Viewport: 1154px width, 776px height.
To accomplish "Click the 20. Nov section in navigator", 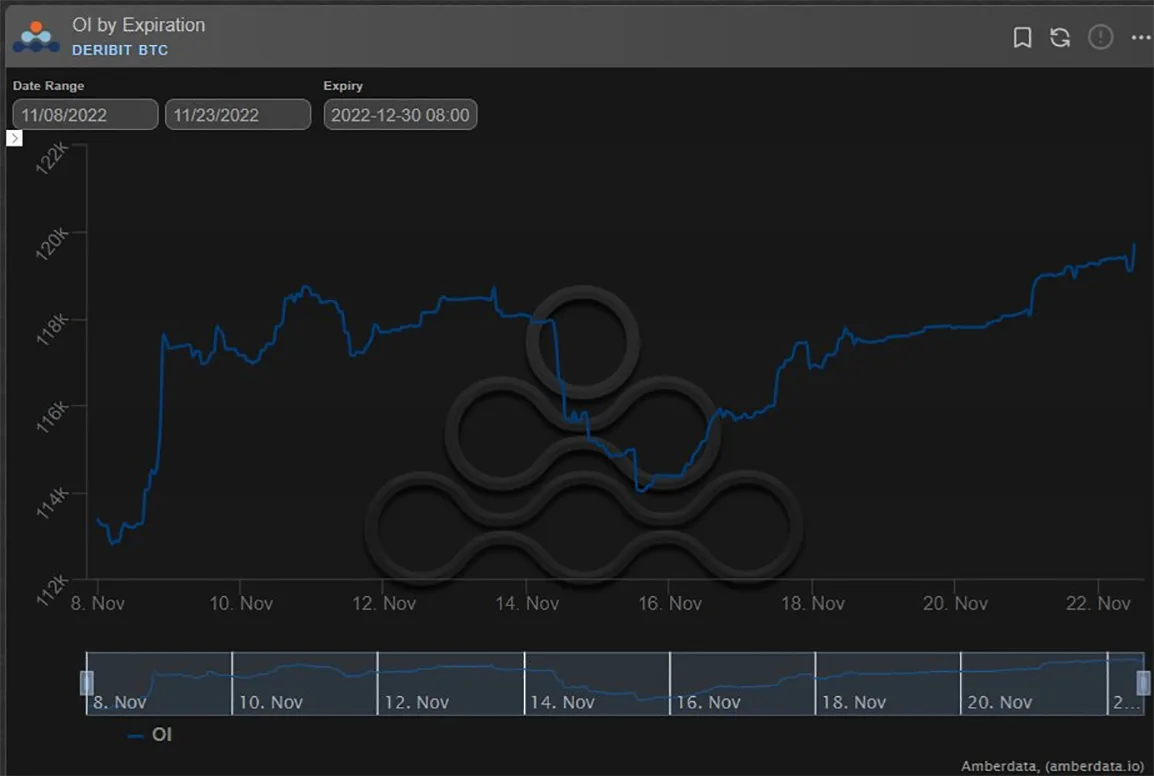I will [1034, 683].
